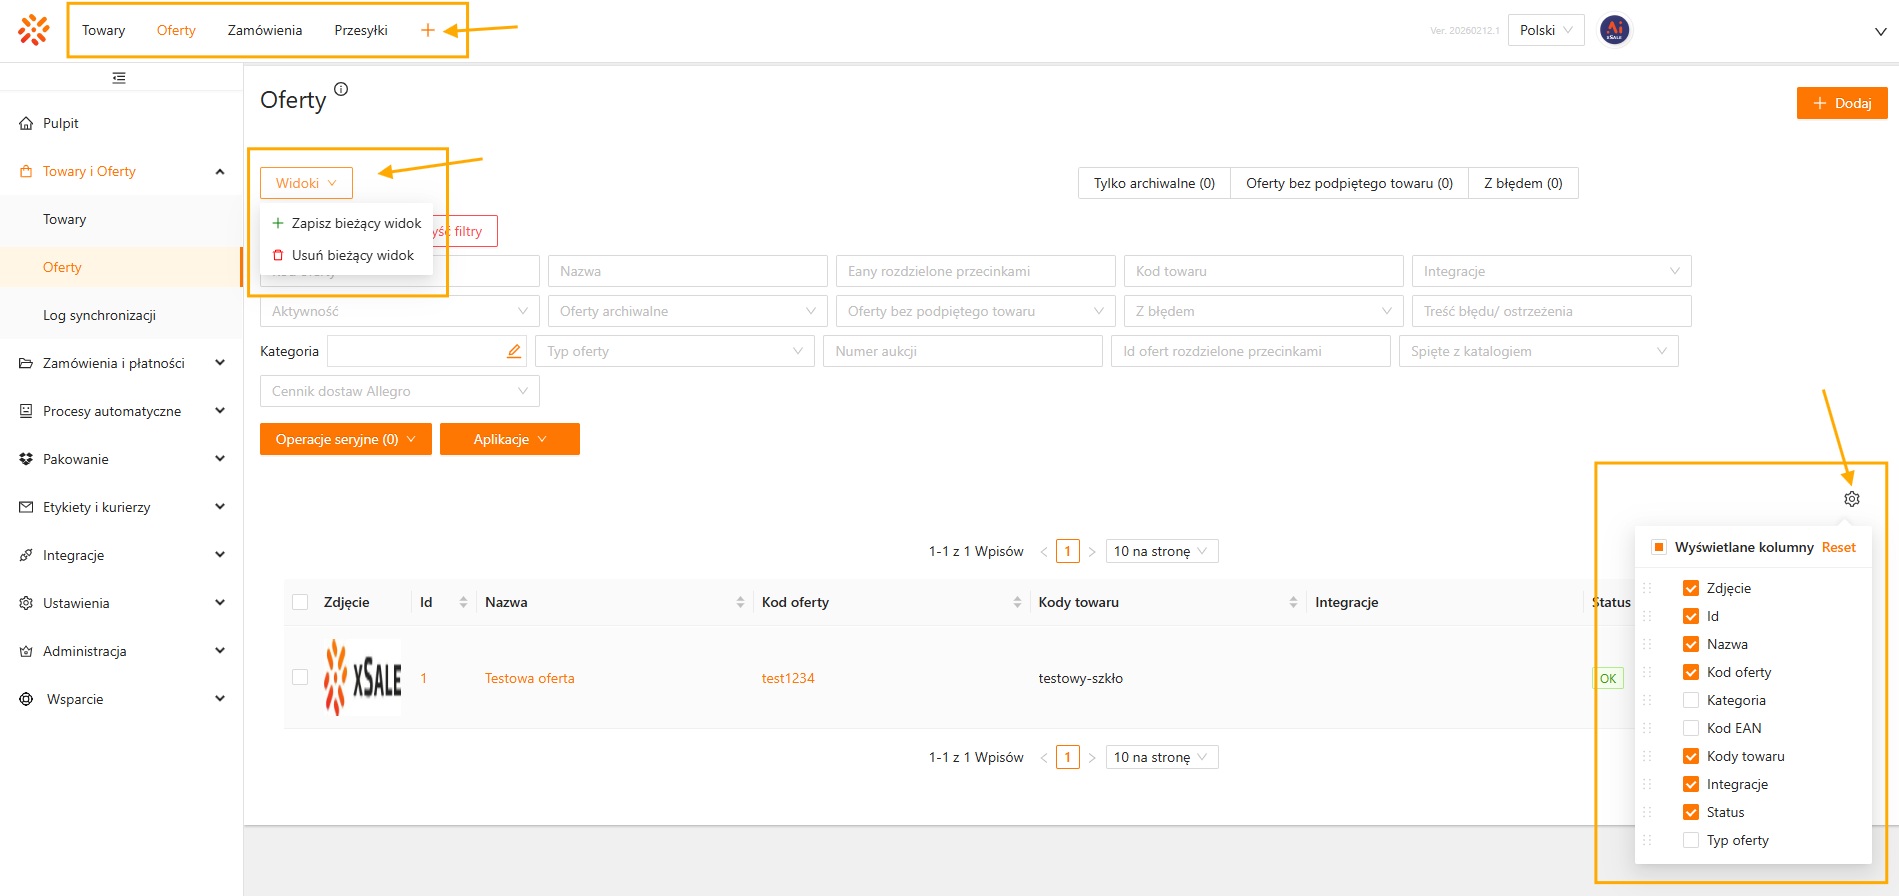Screen dimensions: 1899x896
Task: Expand the Operacje seryjne (0) dropdown
Action: (345, 439)
